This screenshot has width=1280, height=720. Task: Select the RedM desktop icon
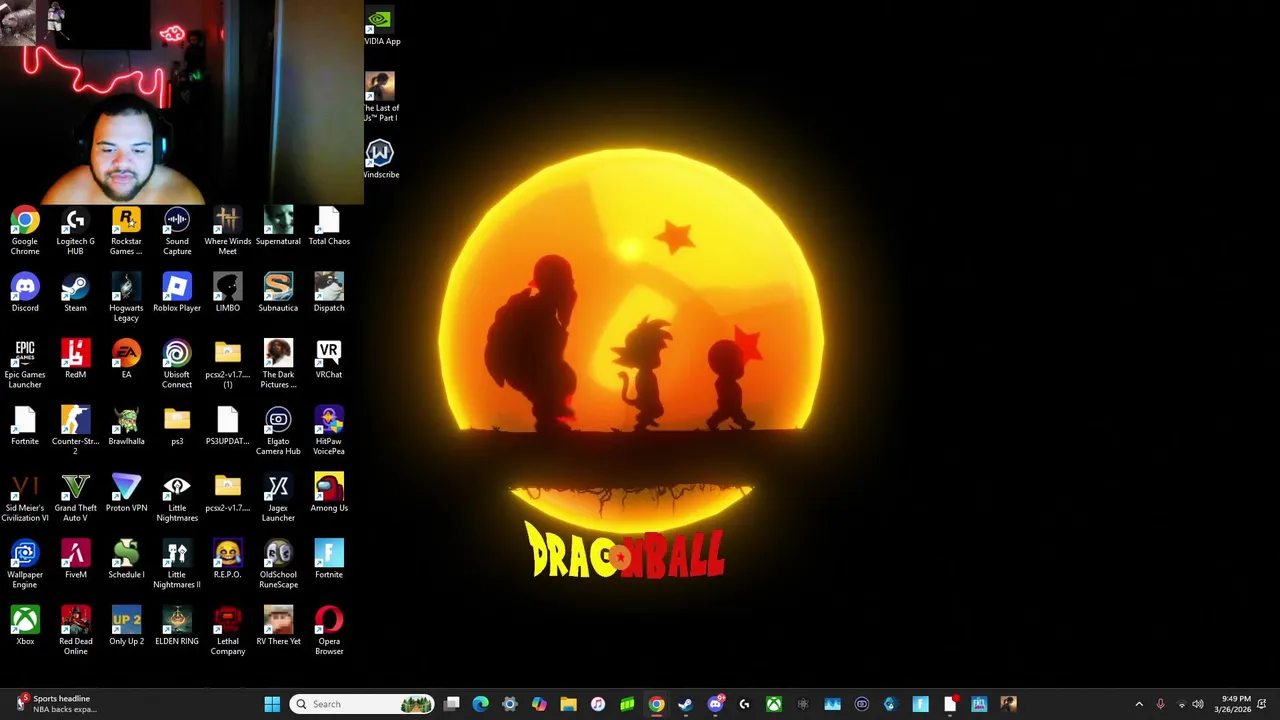(x=75, y=360)
